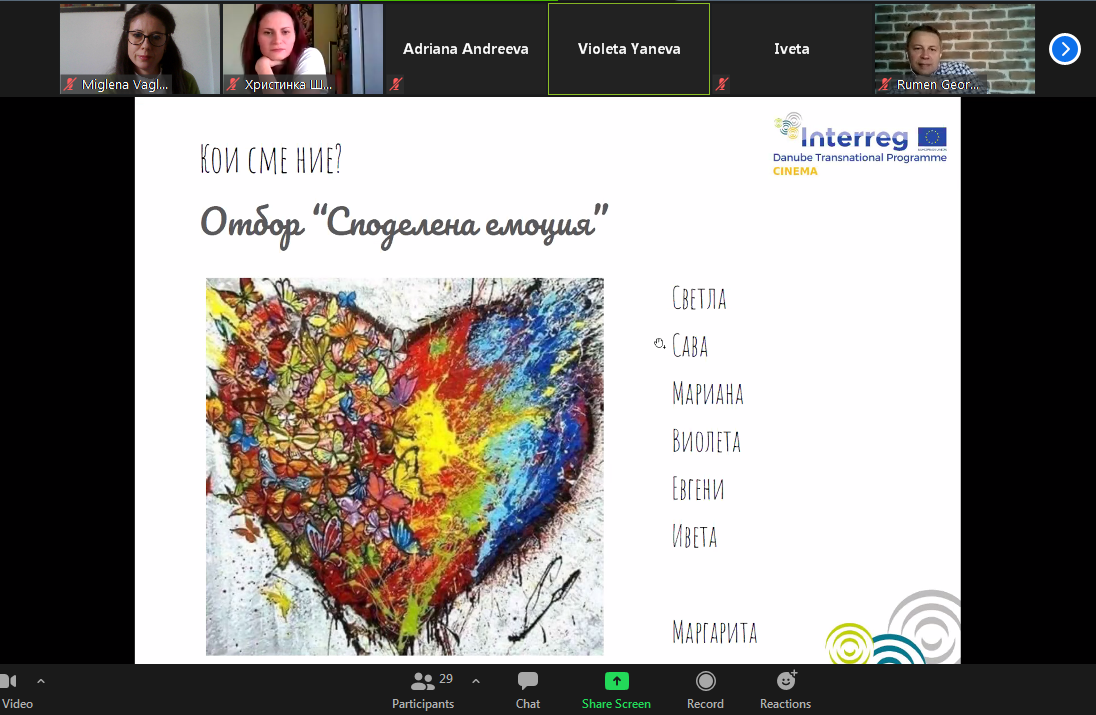
Task: Open the Participants panel icon
Action: [x=424, y=682]
